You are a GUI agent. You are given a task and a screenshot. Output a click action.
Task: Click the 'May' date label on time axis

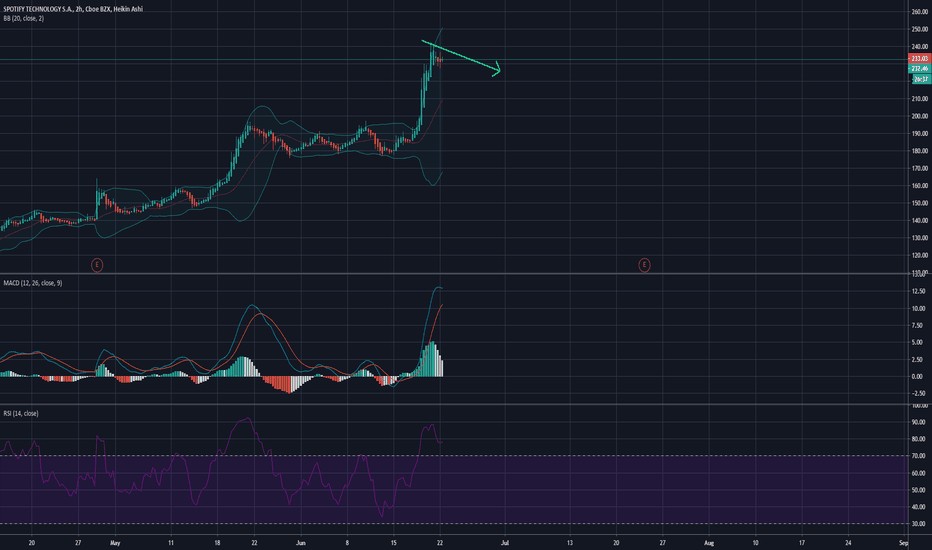click(115, 543)
